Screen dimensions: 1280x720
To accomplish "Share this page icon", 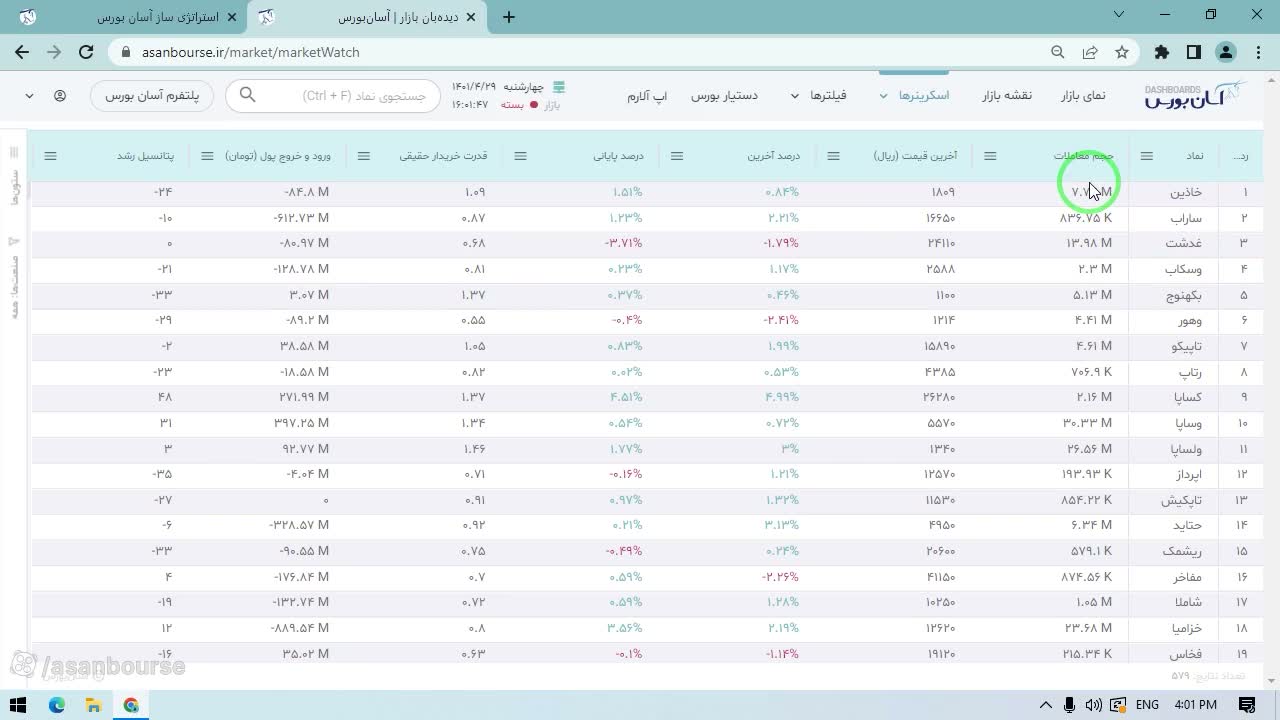I will point(1090,52).
